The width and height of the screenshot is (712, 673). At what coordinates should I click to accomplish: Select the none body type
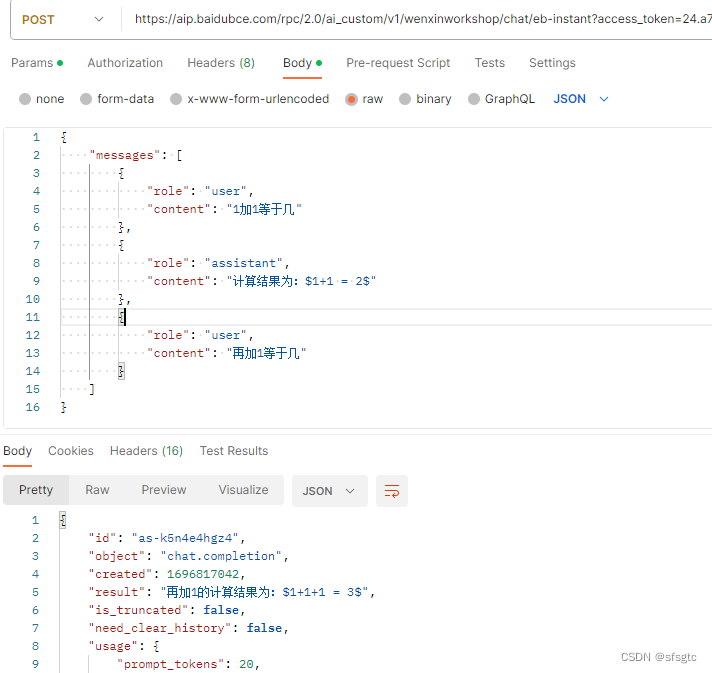pyautogui.click(x=42, y=99)
